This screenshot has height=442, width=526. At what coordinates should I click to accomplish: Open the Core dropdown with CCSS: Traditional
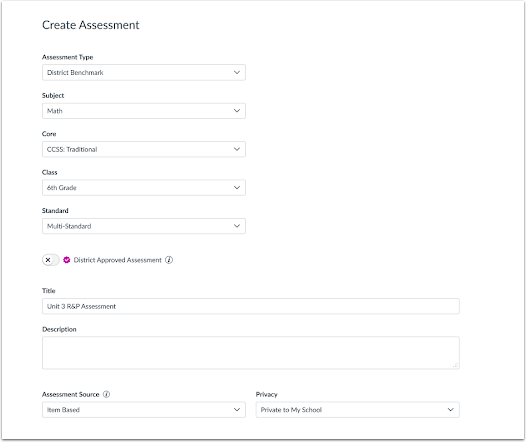tap(144, 149)
